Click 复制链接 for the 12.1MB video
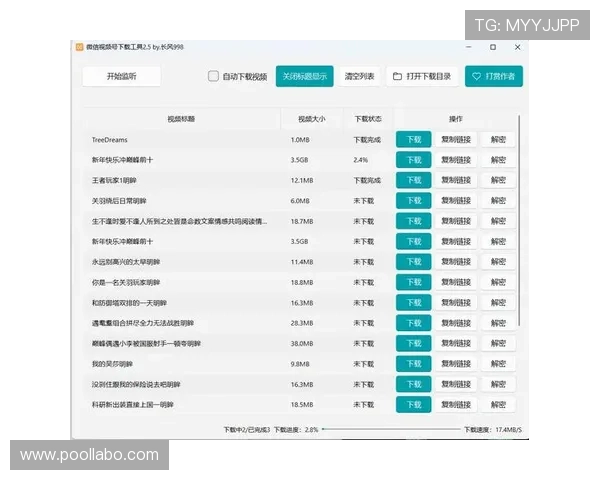600x480 pixels. (x=456, y=180)
